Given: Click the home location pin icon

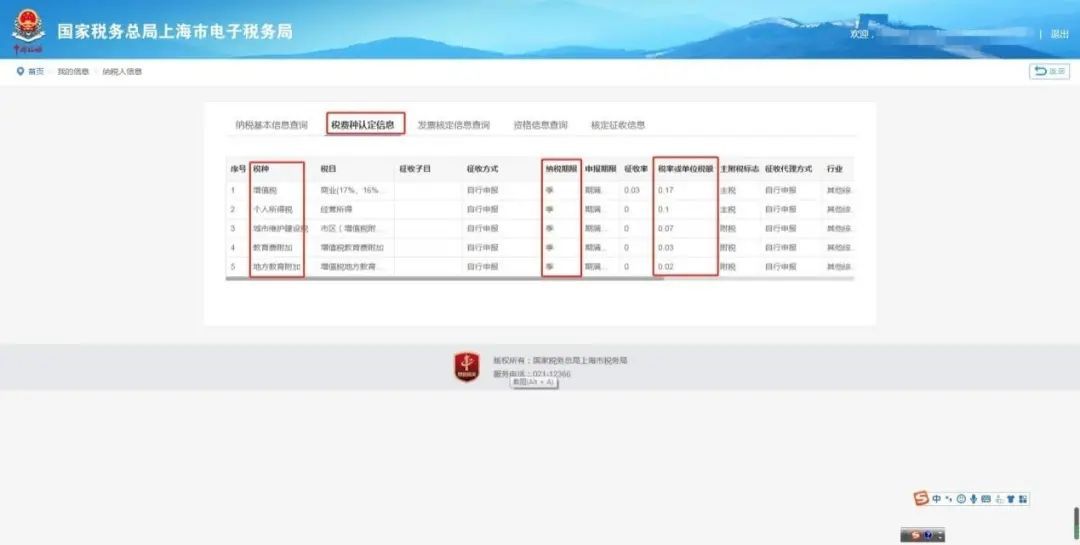Looking at the screenshot, I should 20,71.
